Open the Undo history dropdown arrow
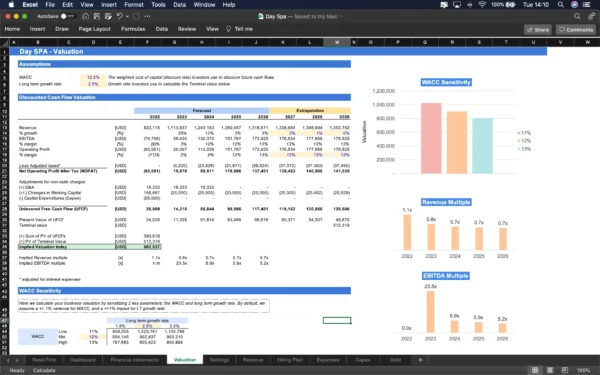 (x=127, y=16)
